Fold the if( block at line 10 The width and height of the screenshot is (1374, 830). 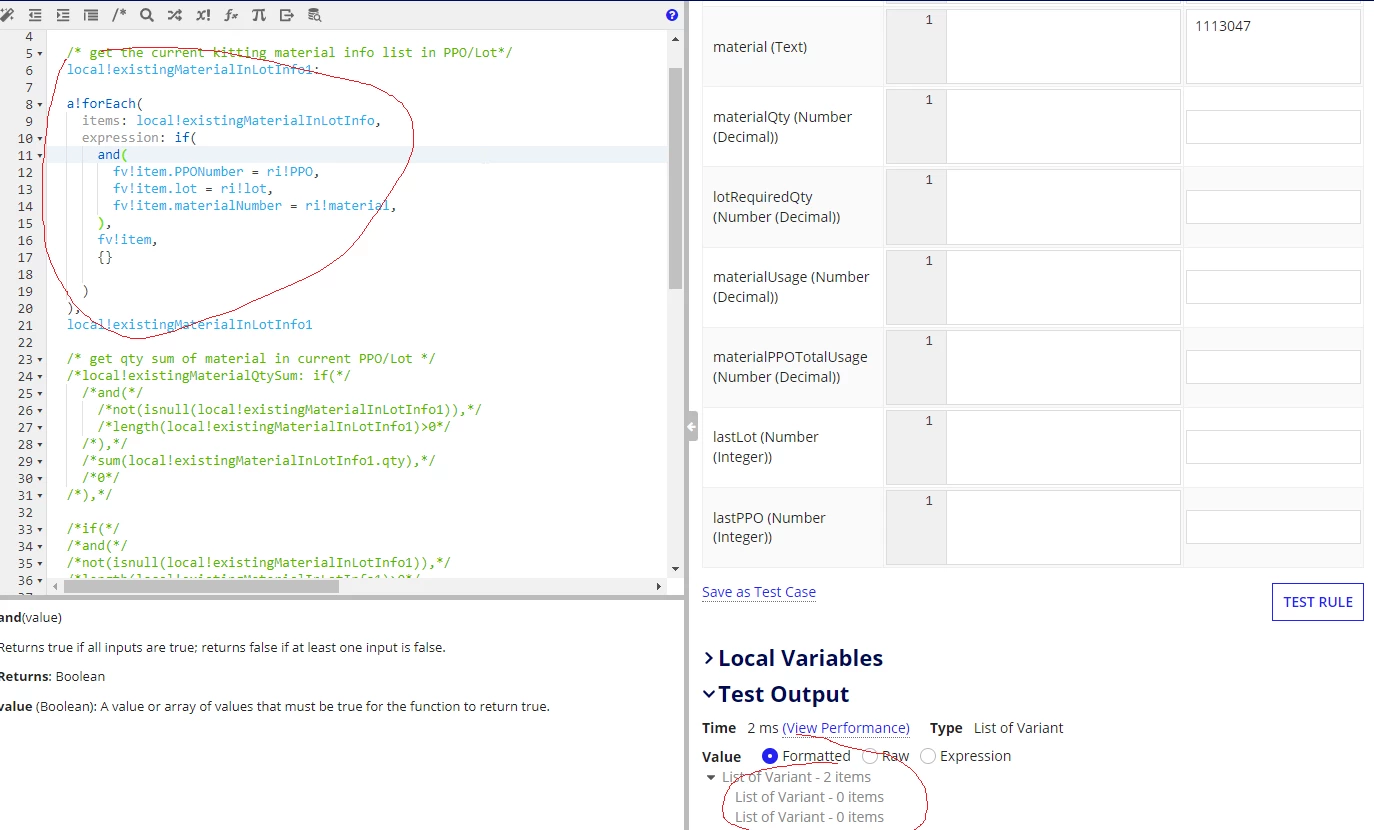(x=39, y=138)
